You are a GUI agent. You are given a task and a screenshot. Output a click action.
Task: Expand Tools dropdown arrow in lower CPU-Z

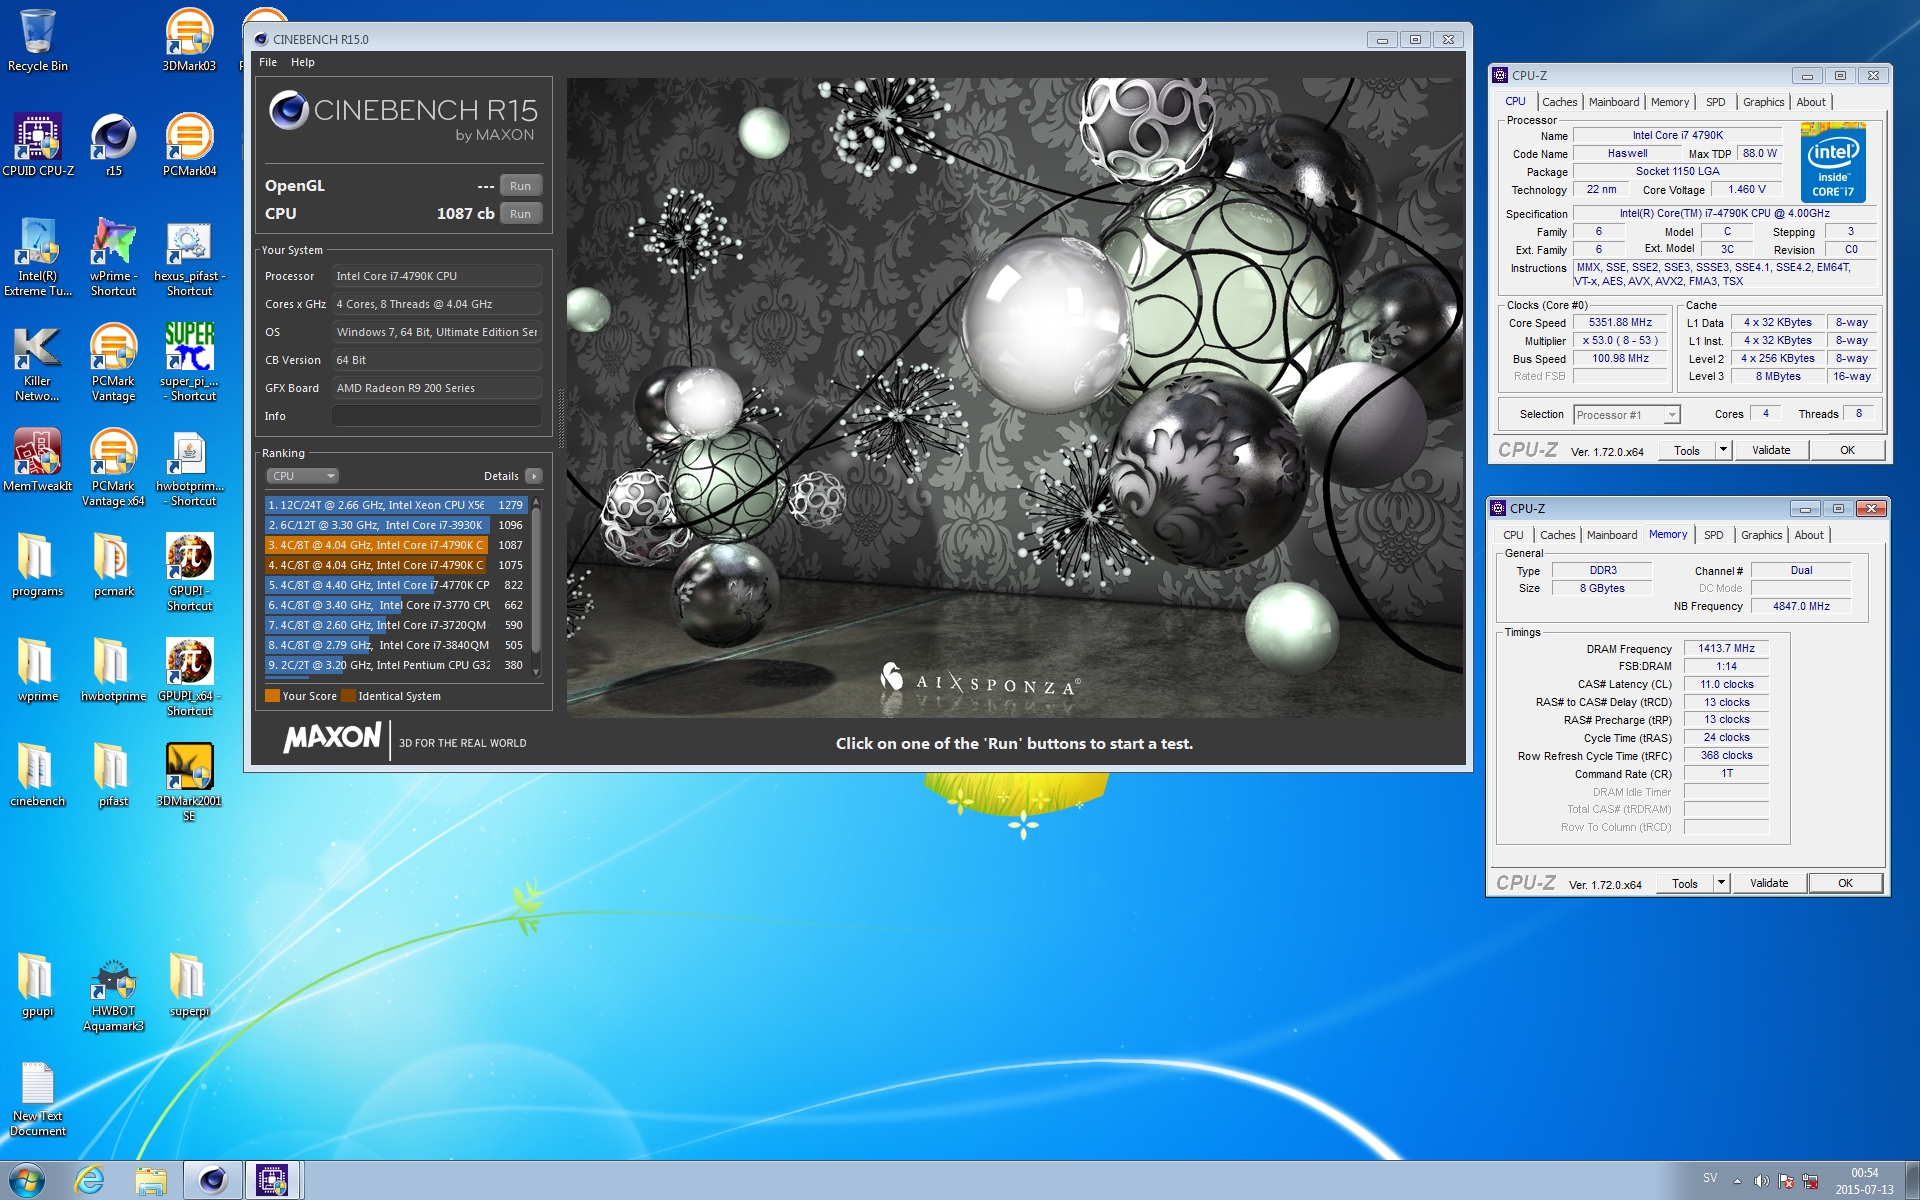click(x=1721, y=883)
